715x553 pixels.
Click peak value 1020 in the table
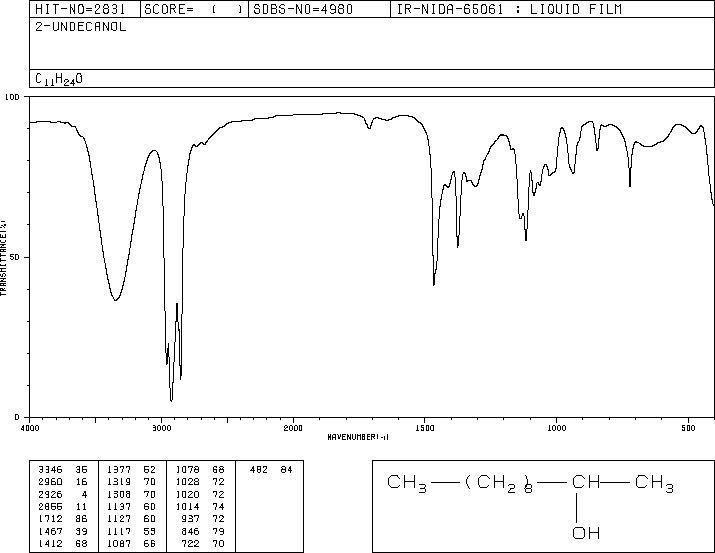coord(188,494)
